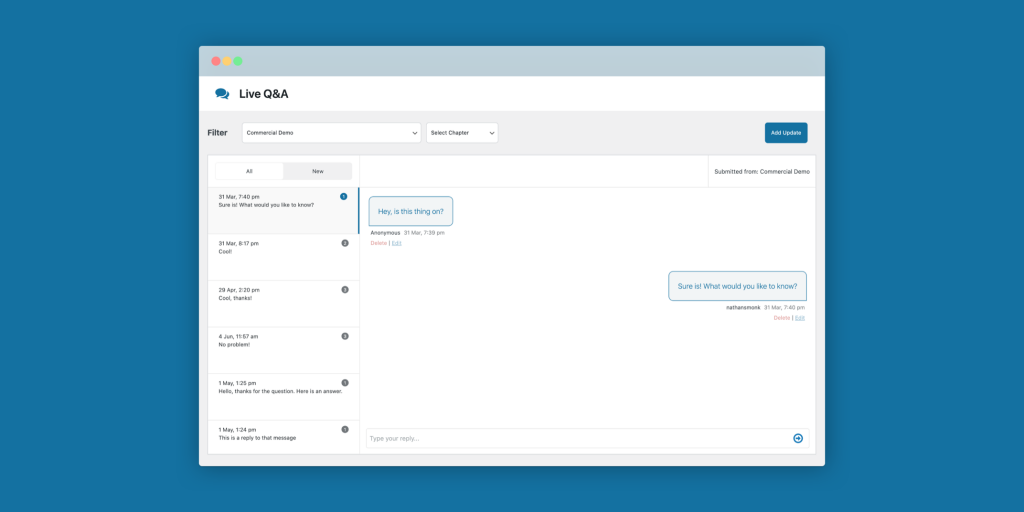Switch to the New tab
Viewport: 1024px width, 512px height.
click(317, 171)
